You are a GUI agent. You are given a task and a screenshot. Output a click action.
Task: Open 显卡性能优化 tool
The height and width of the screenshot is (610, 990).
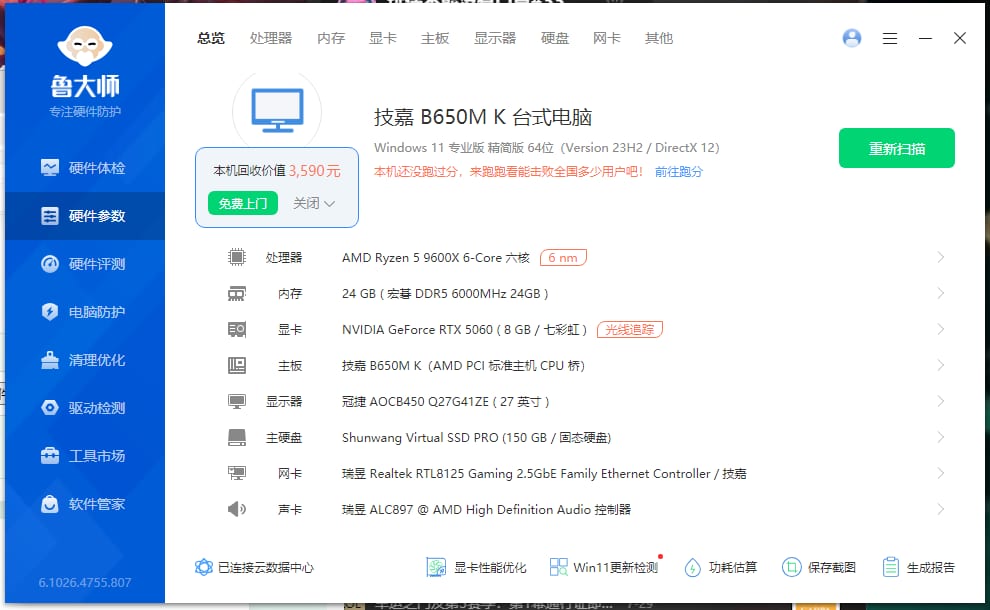pyautogui.click(x=476, y=568)
